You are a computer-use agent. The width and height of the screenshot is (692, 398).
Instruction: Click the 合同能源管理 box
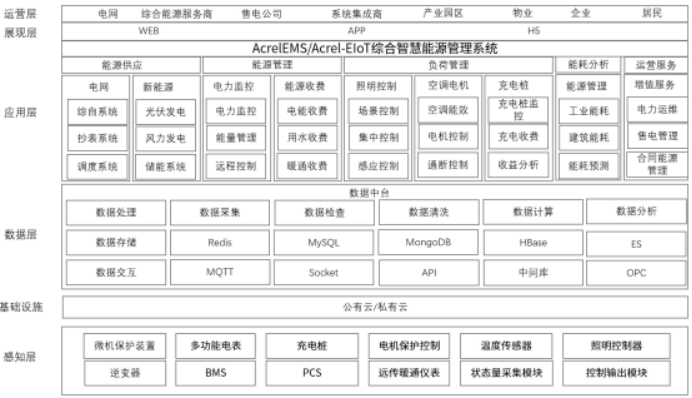coord(657,164)
